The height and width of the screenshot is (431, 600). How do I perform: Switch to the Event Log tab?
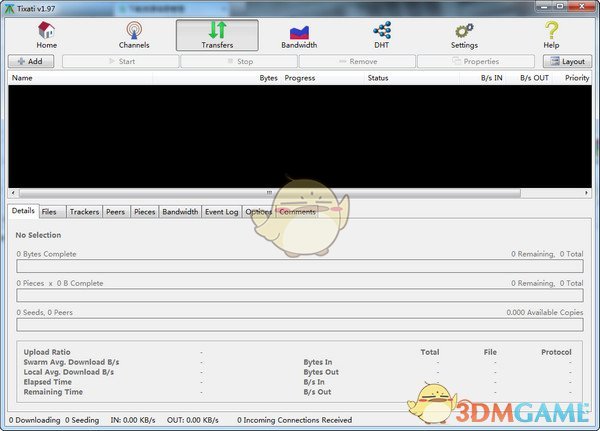point(222,212)
